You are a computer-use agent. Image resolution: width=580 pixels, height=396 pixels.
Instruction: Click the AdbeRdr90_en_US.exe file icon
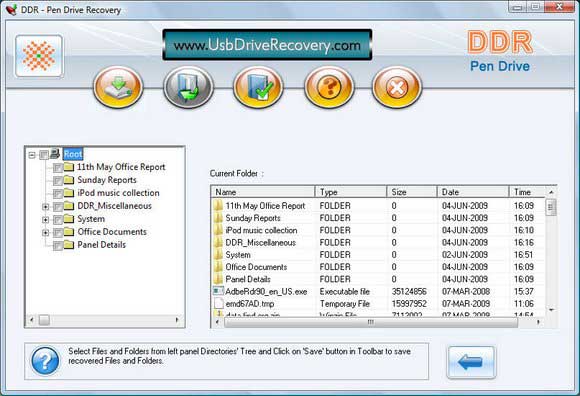[x=218, y=291]
